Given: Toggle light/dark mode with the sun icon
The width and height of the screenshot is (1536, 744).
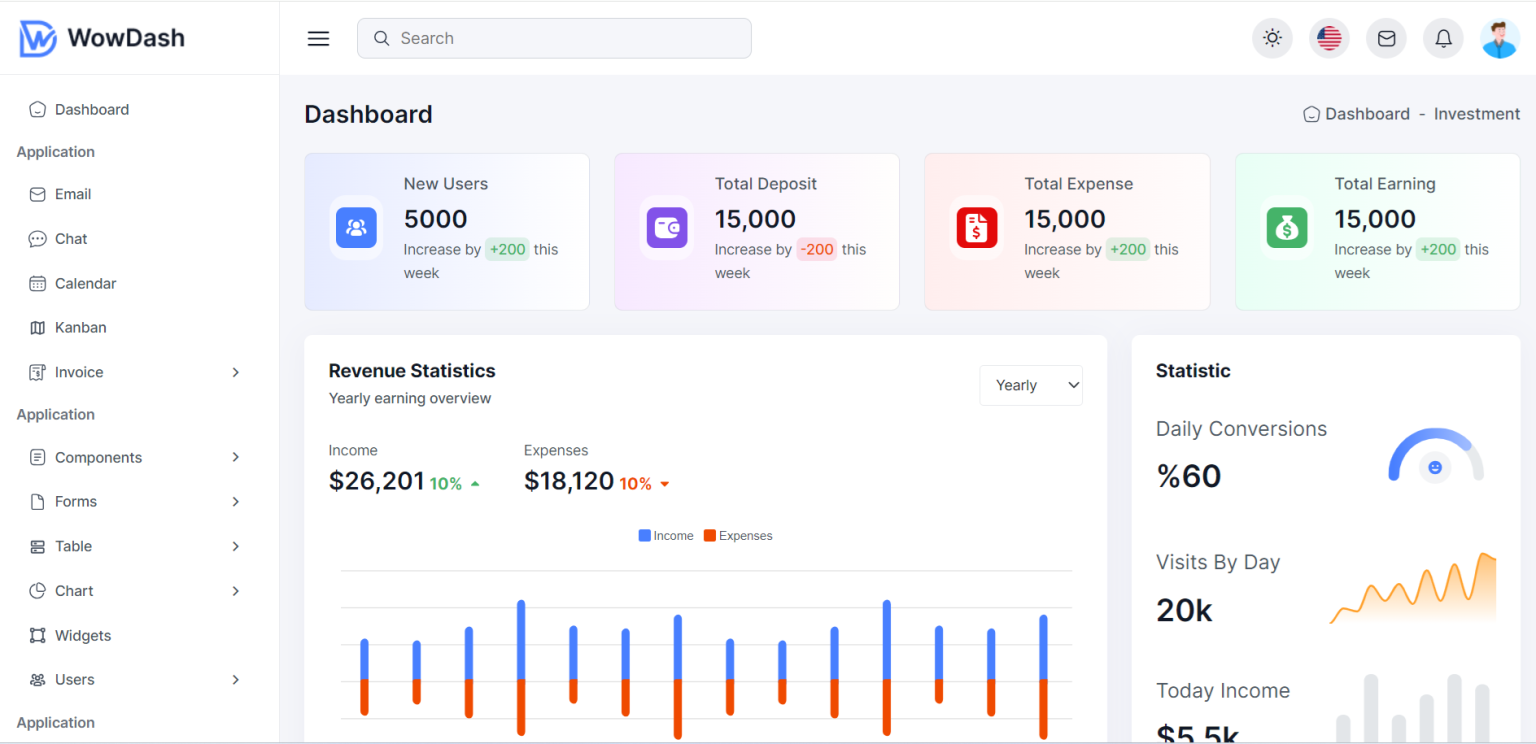Looking at the screenshot, I should click(x=1272, y=38).
